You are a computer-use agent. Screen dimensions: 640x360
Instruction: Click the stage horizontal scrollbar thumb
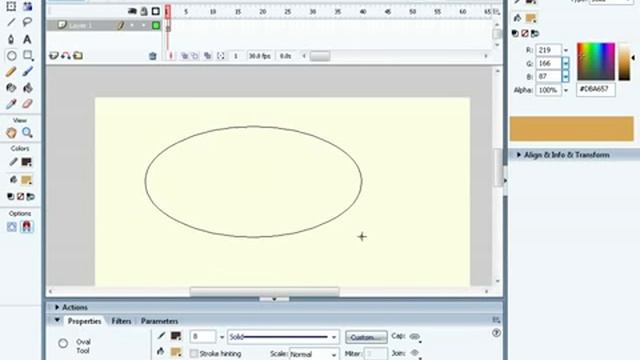click(264, 291)
